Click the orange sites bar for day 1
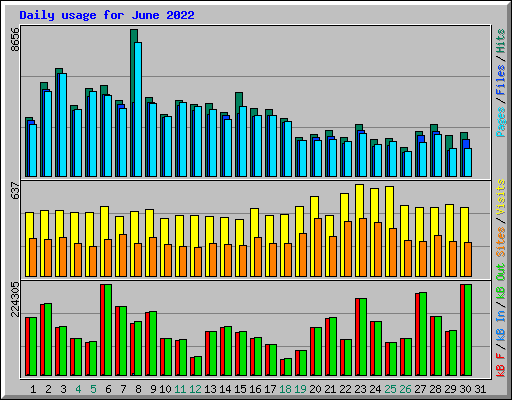 pos(33,257)
